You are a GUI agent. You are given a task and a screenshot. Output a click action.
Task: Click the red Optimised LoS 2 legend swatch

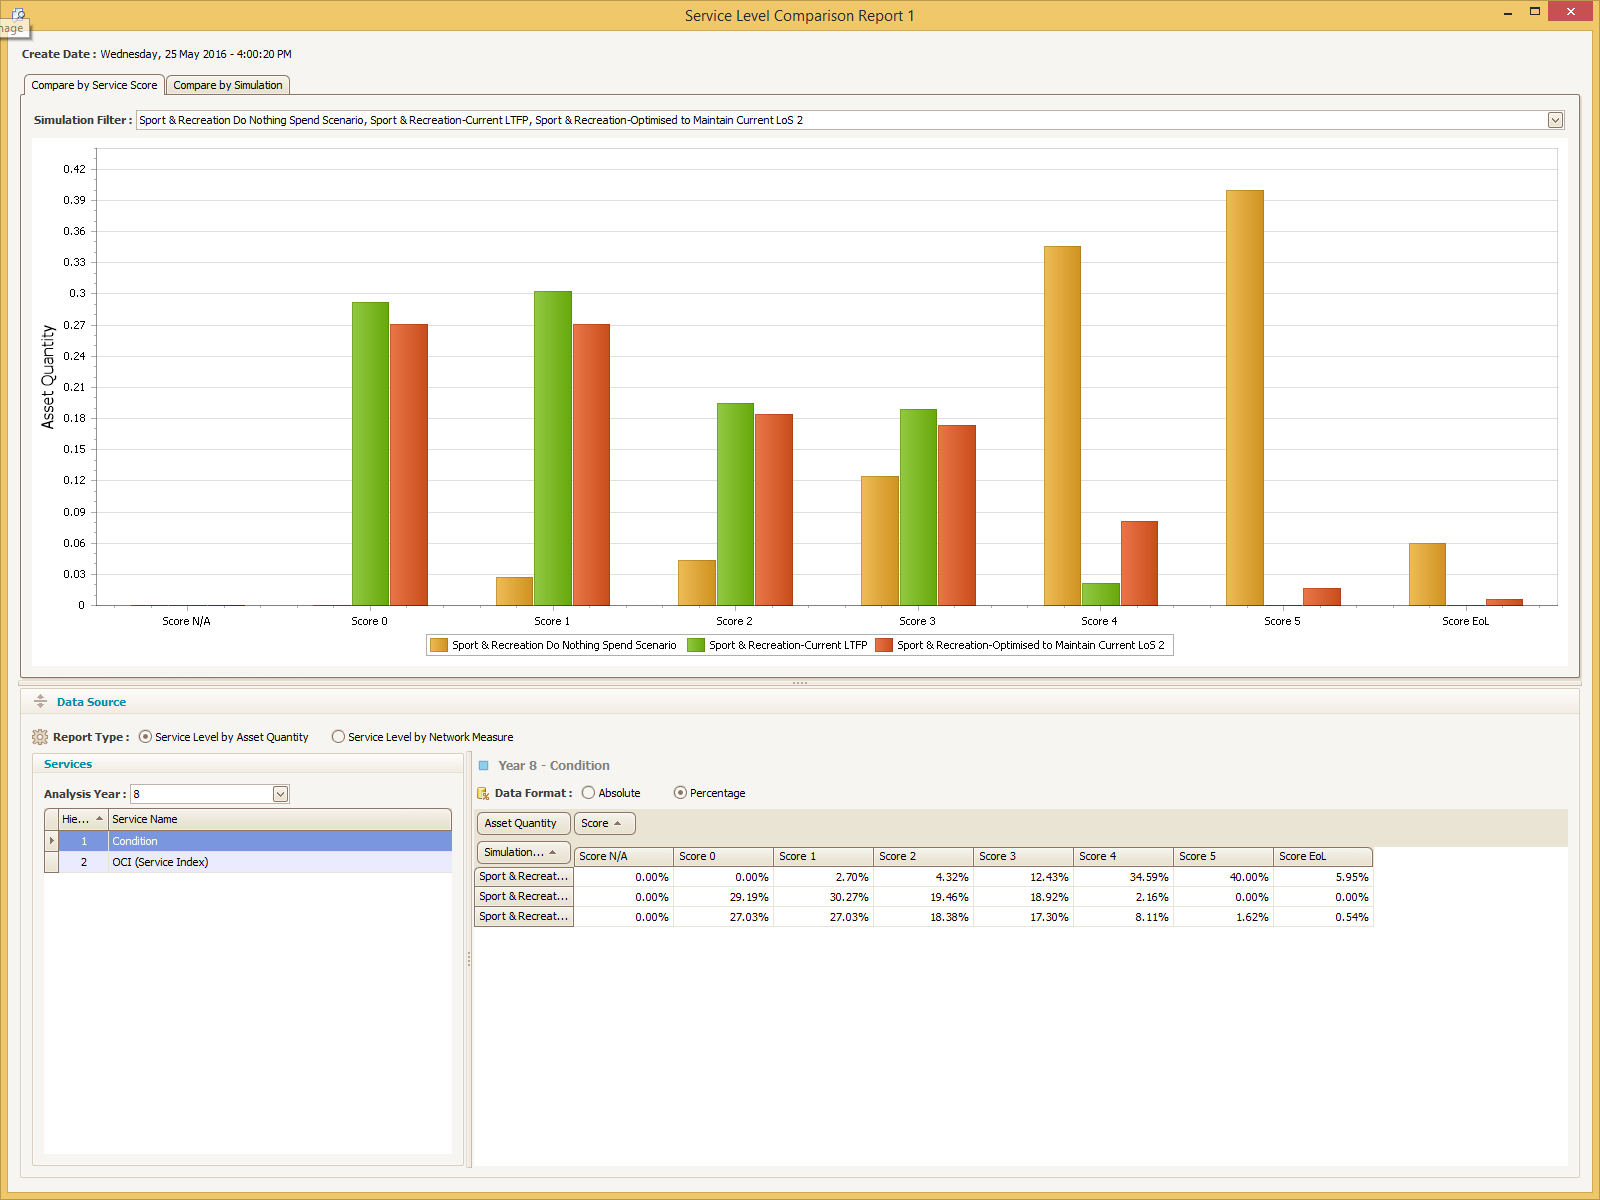[884, 645]
